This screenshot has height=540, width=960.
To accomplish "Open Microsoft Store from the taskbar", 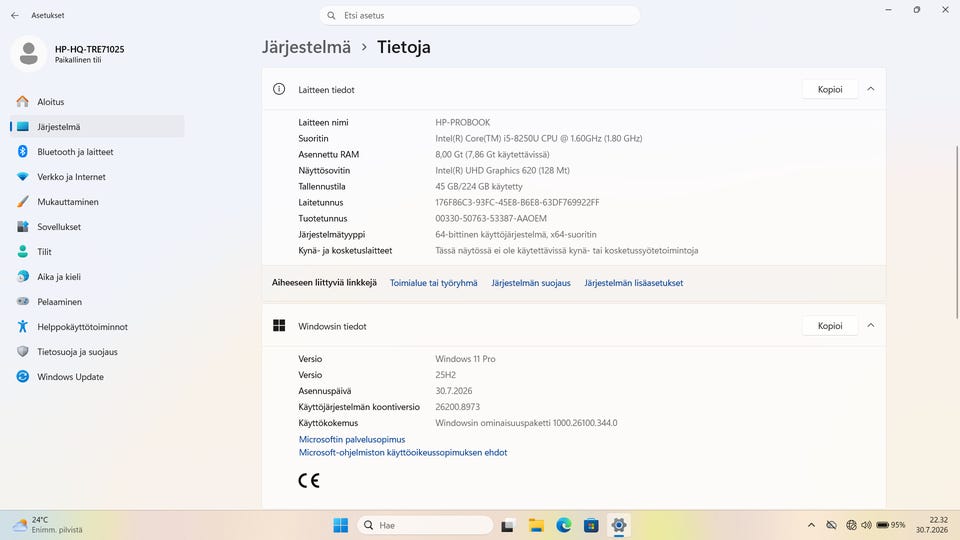I will pyautogui.click(x=591, y=525).
